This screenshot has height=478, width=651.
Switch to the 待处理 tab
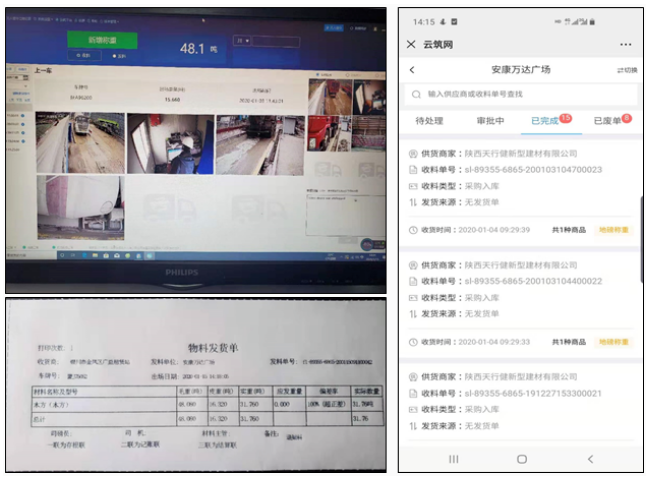tap(429, 121)
